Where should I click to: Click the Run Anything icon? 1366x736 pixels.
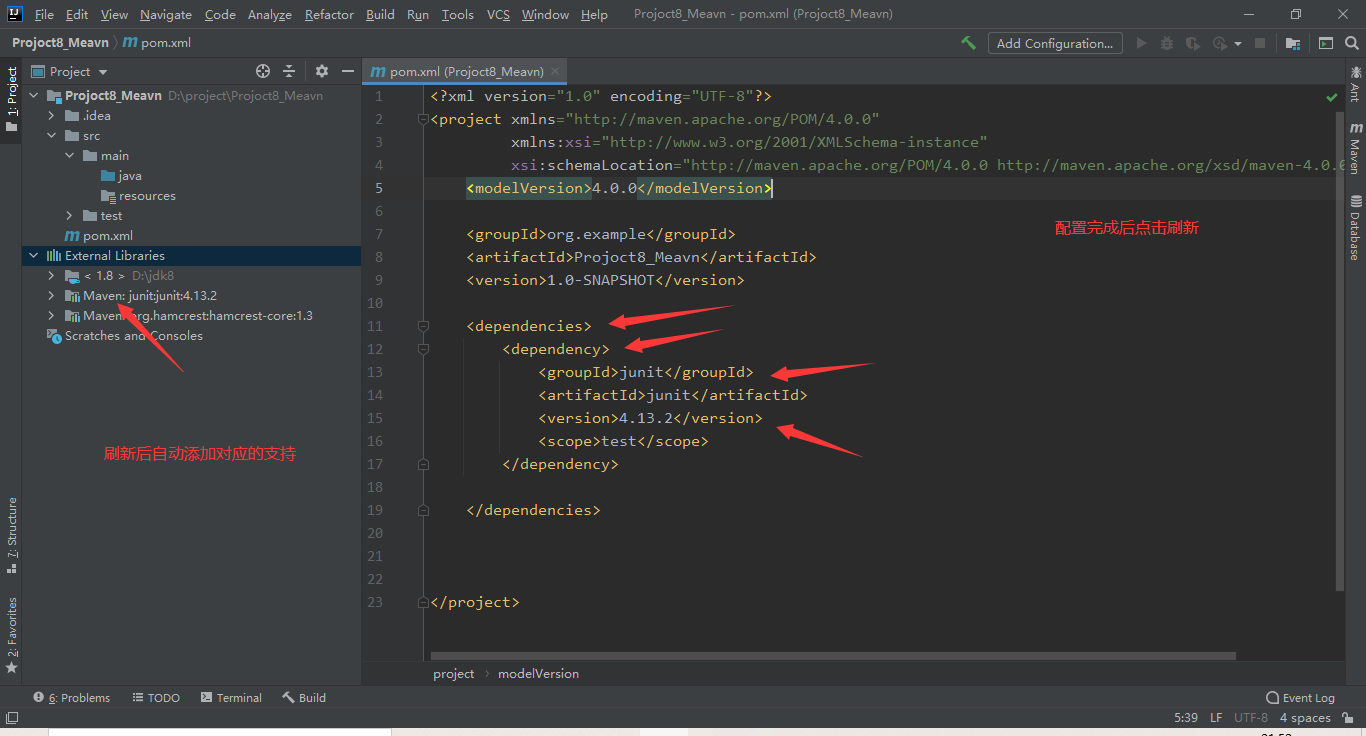click(x=1326, y=43)
